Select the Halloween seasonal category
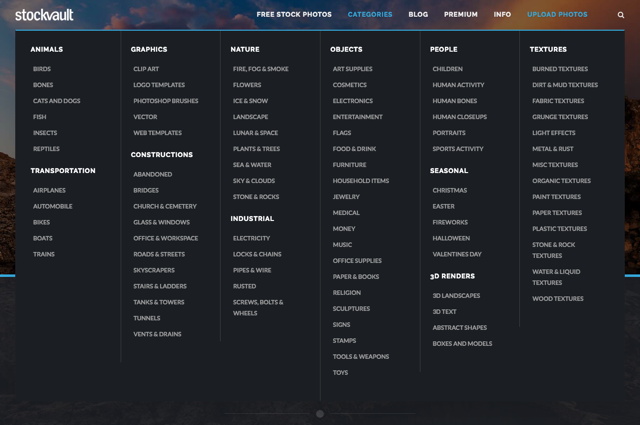640x425 pixels. tap(451, 238)
